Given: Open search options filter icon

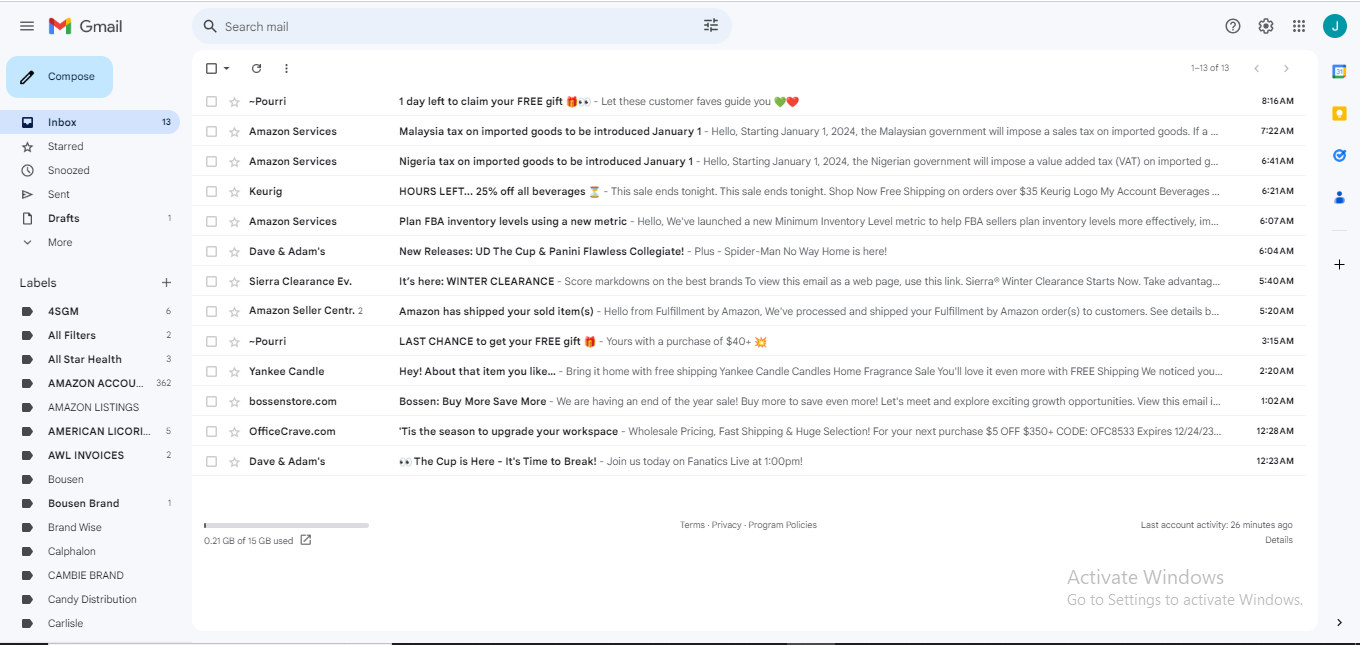Looking at the screenshot, I should pyautogui.click(x=711, y=26).
